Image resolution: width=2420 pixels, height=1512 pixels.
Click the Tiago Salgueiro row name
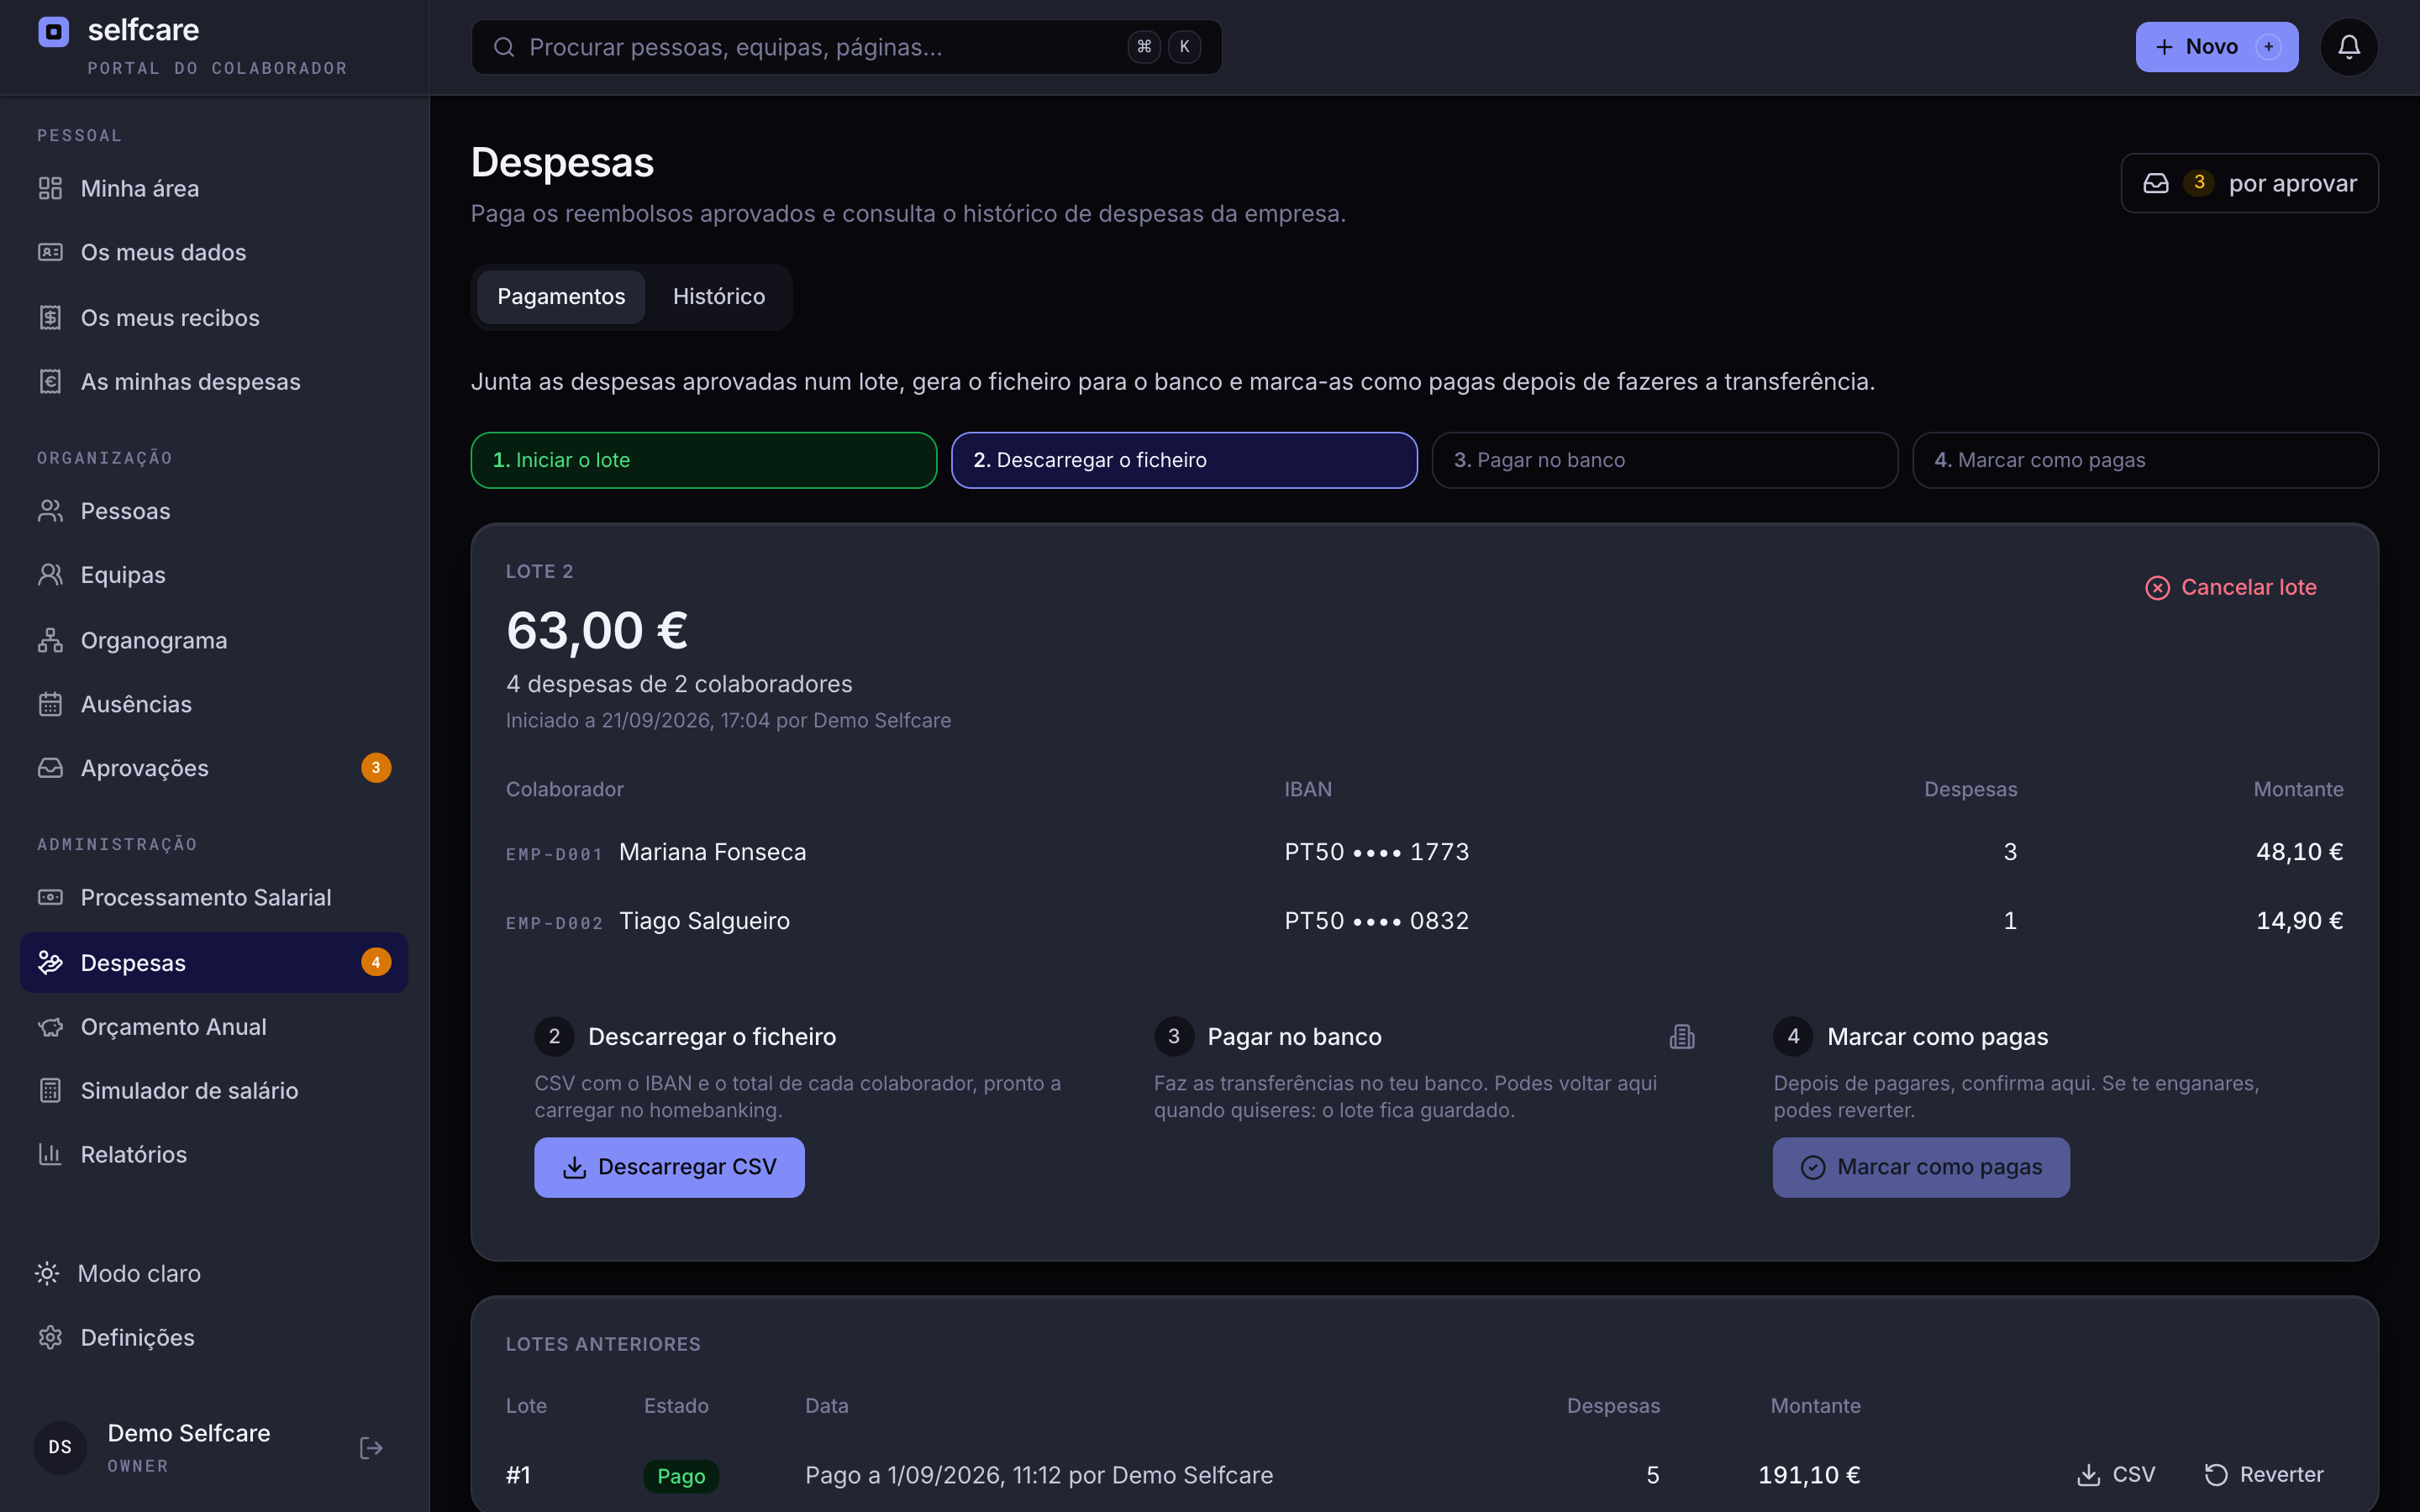[704, 921]
